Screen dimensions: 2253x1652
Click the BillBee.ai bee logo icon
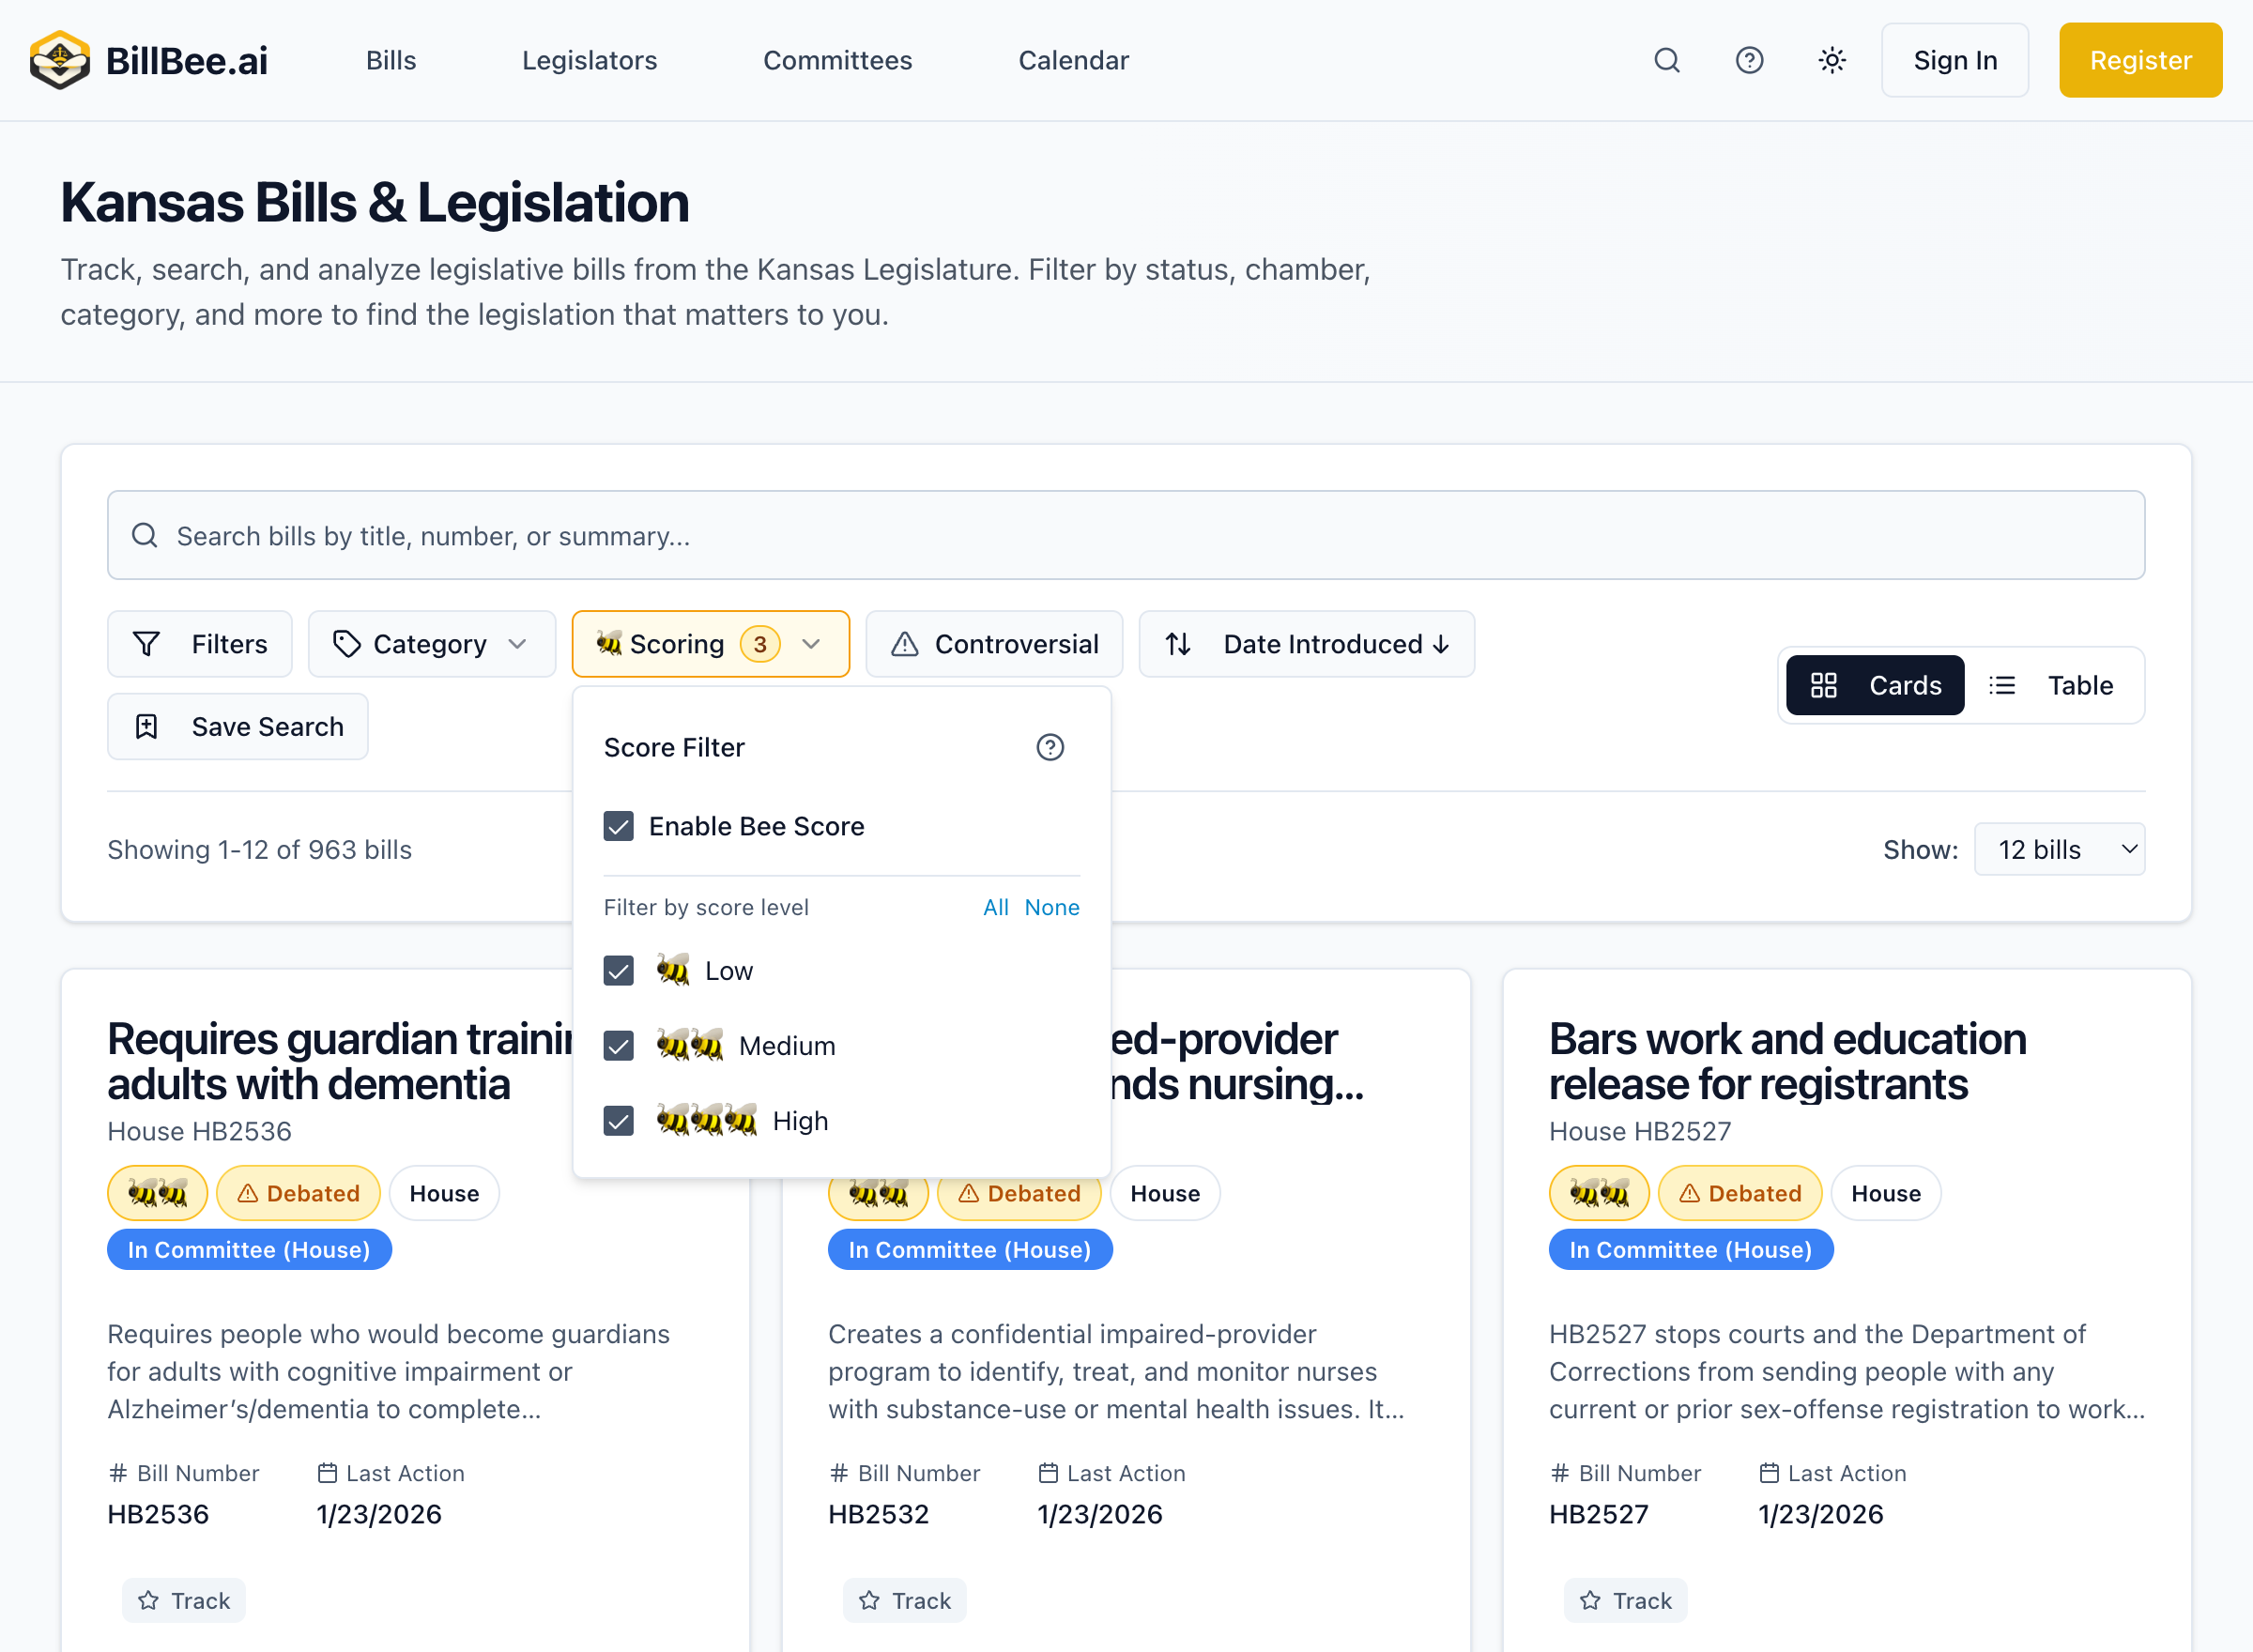[x=59, y=60]
